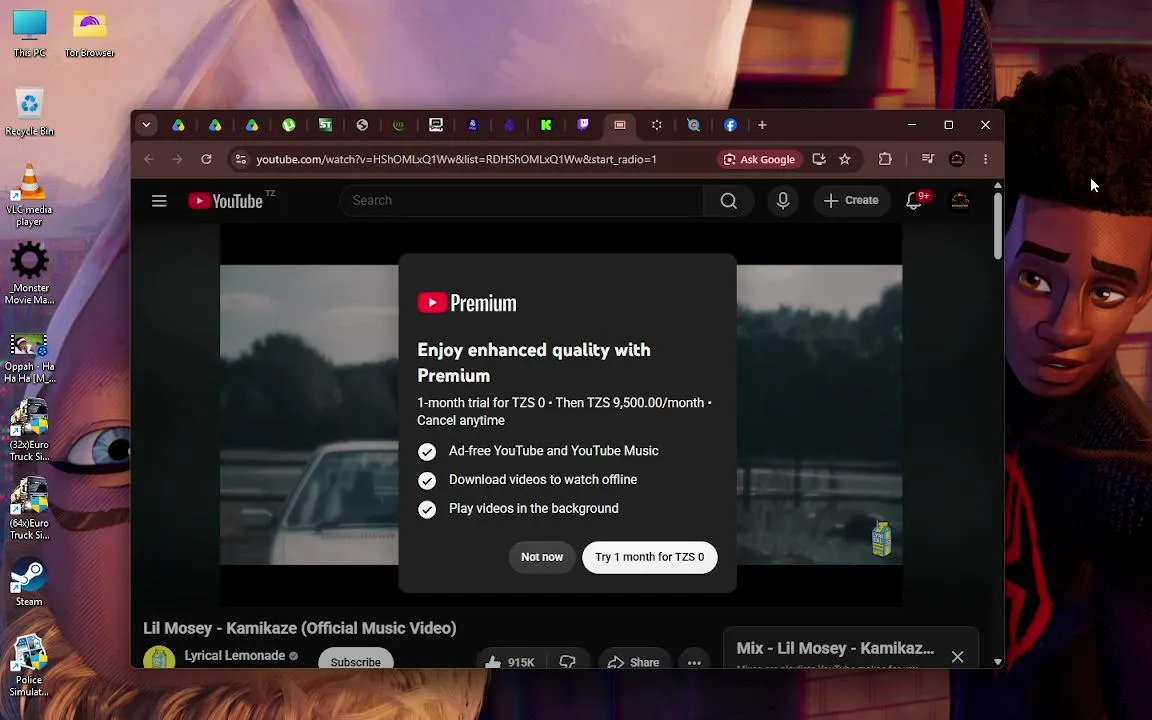
Task: Open the Chrome extensions puzzle icon
Action: coord(885,159)
